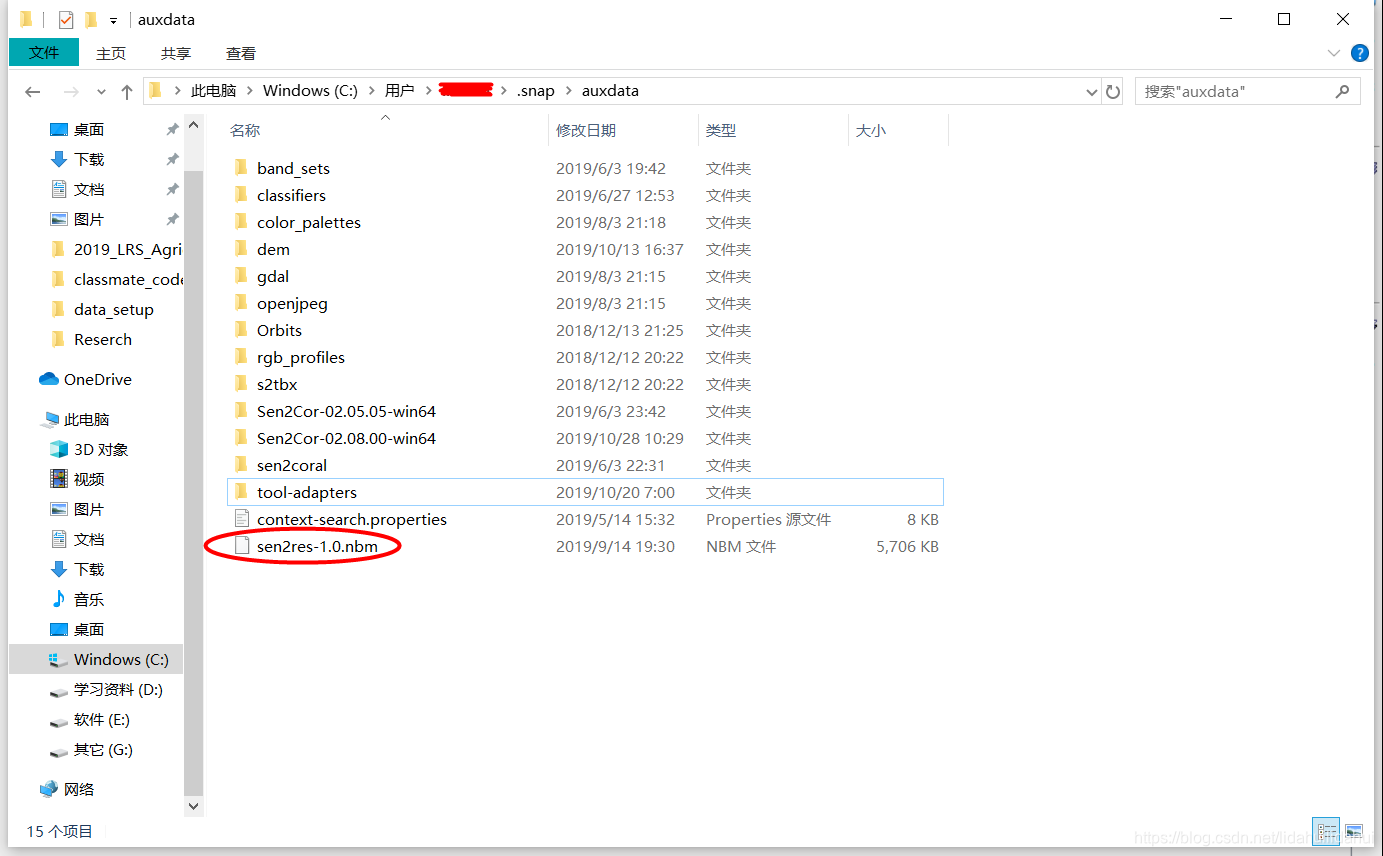Select the dem folder icon
The width and height of the screenshot is (1383, 856).
240,249
